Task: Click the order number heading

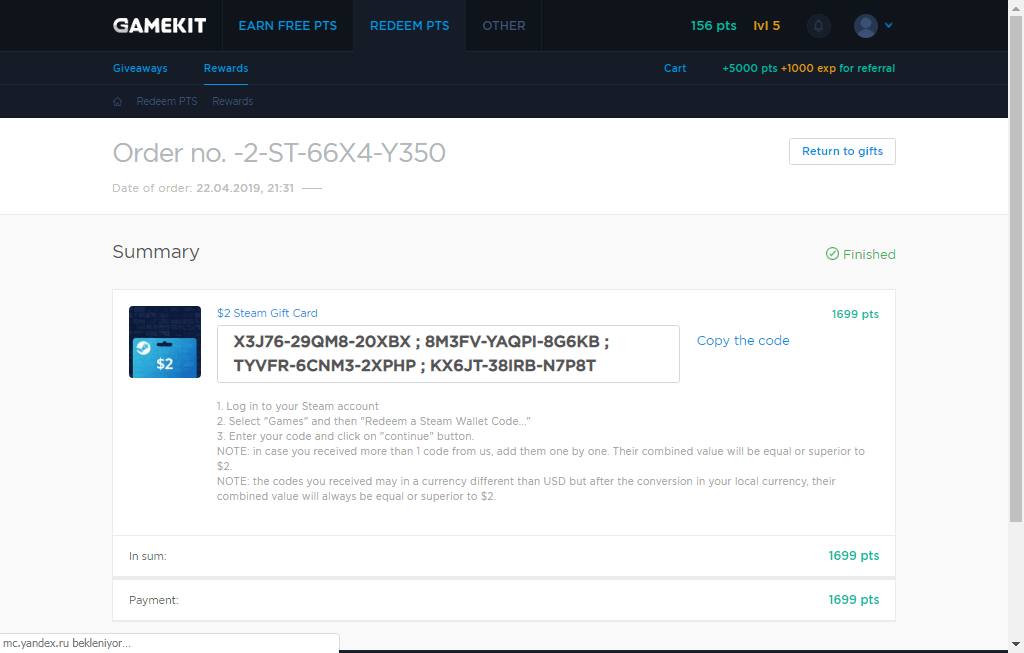Action: point(279,153)
